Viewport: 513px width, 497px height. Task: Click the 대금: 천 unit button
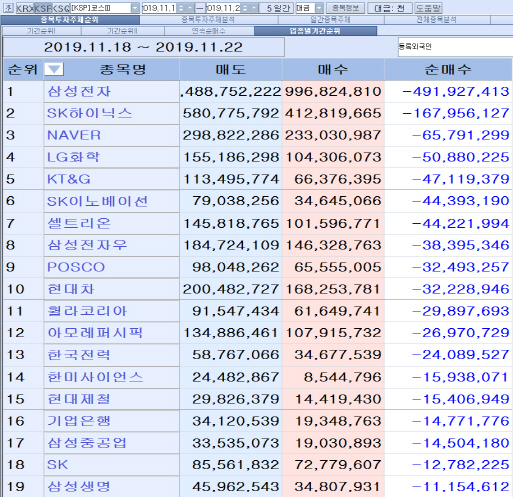click(390, 8)
